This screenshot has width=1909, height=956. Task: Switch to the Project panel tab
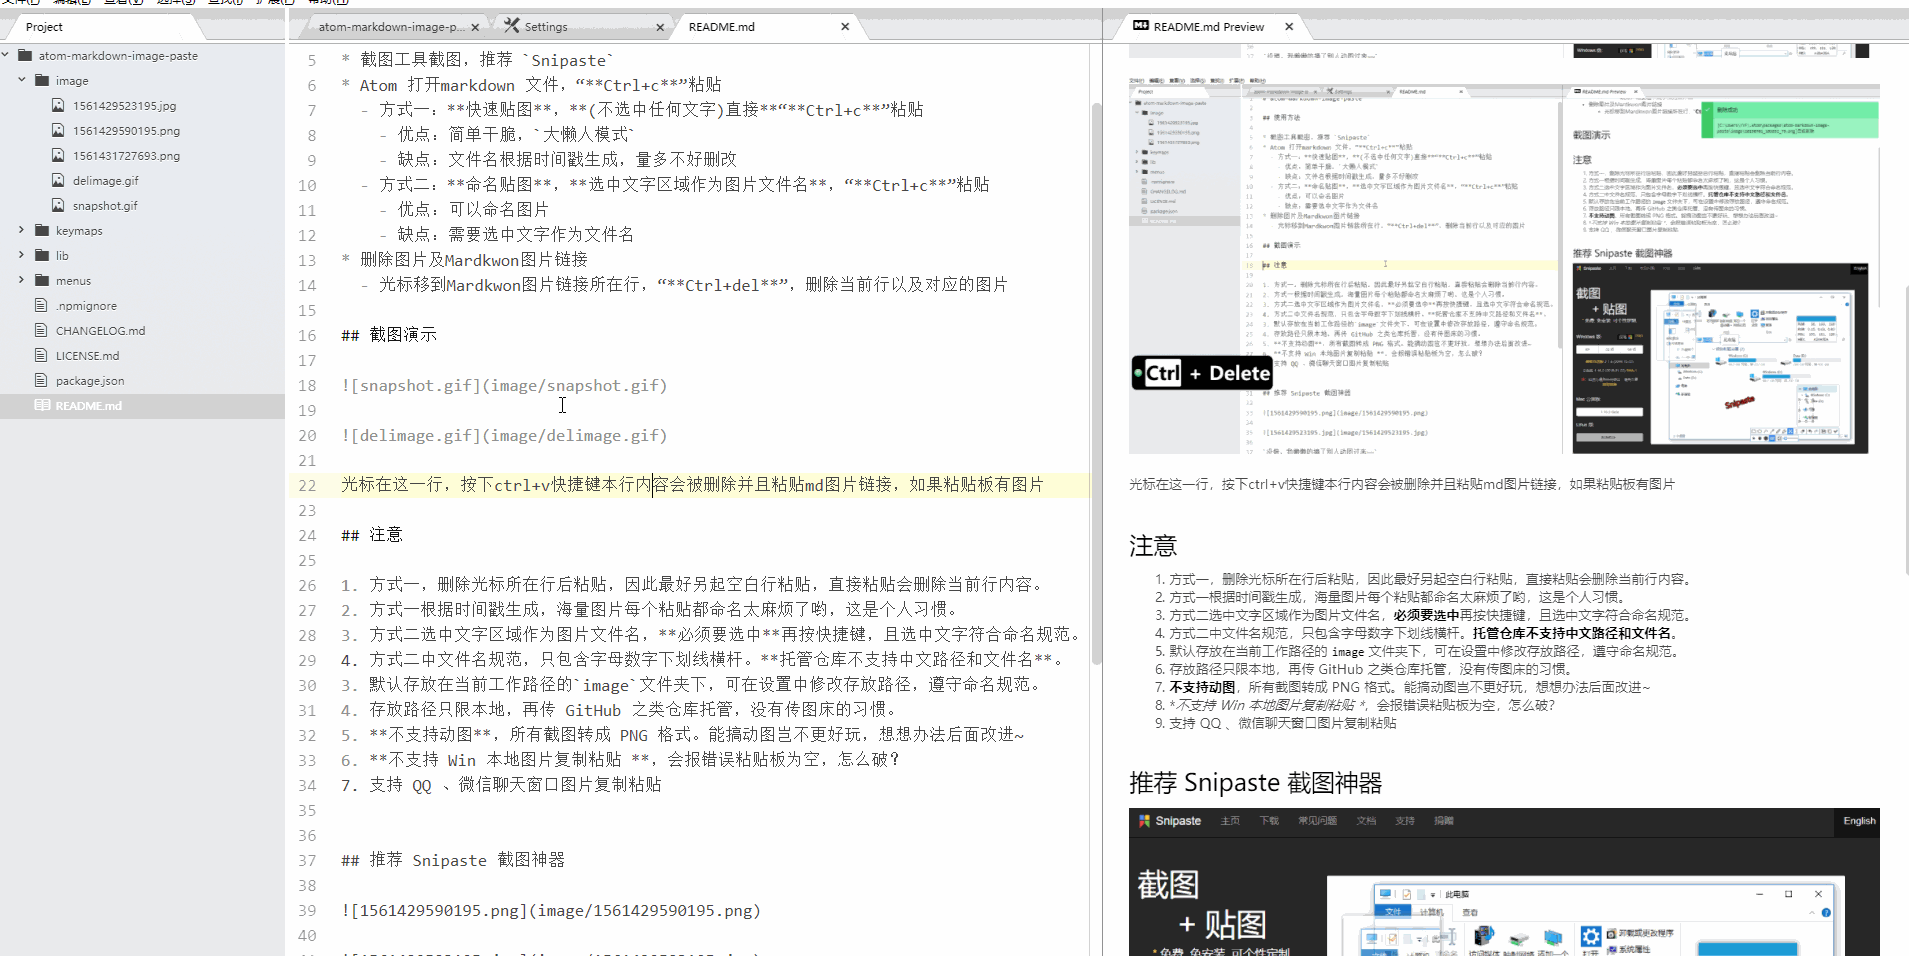tap(44, 27)
